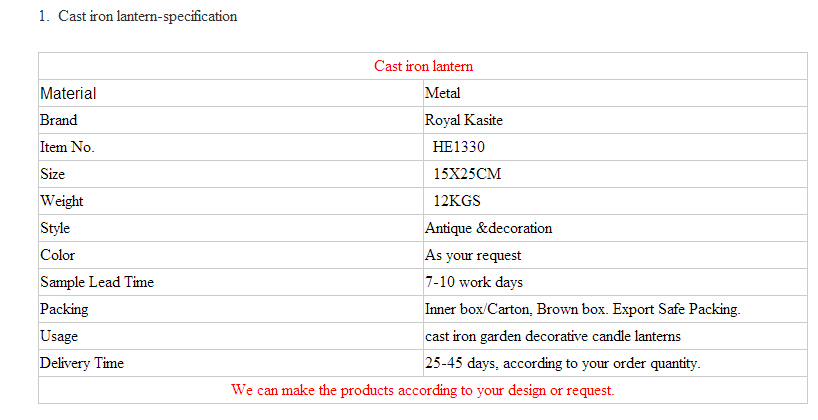Select the 'Item No.' label cell

pyautogui.click(x=67, y=147)
